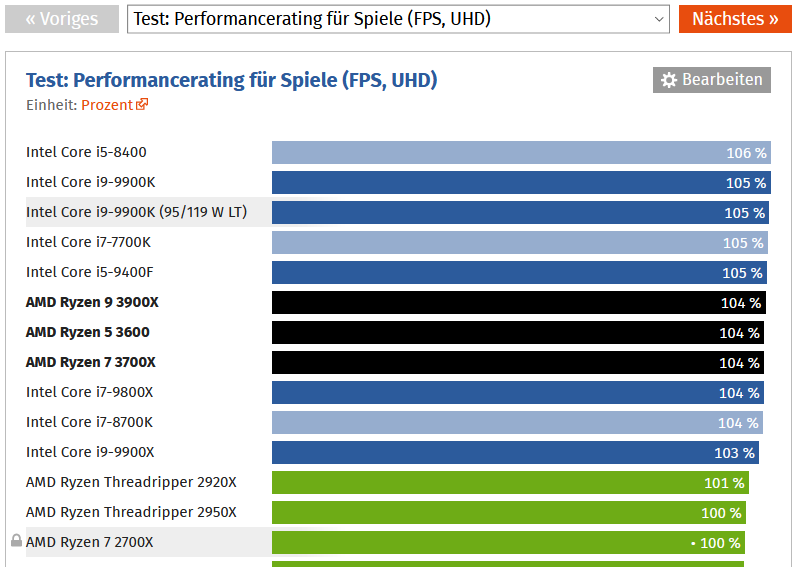Go to next test with Nächstes button
This screenshot has height=567, width=792.
point(735,19)
